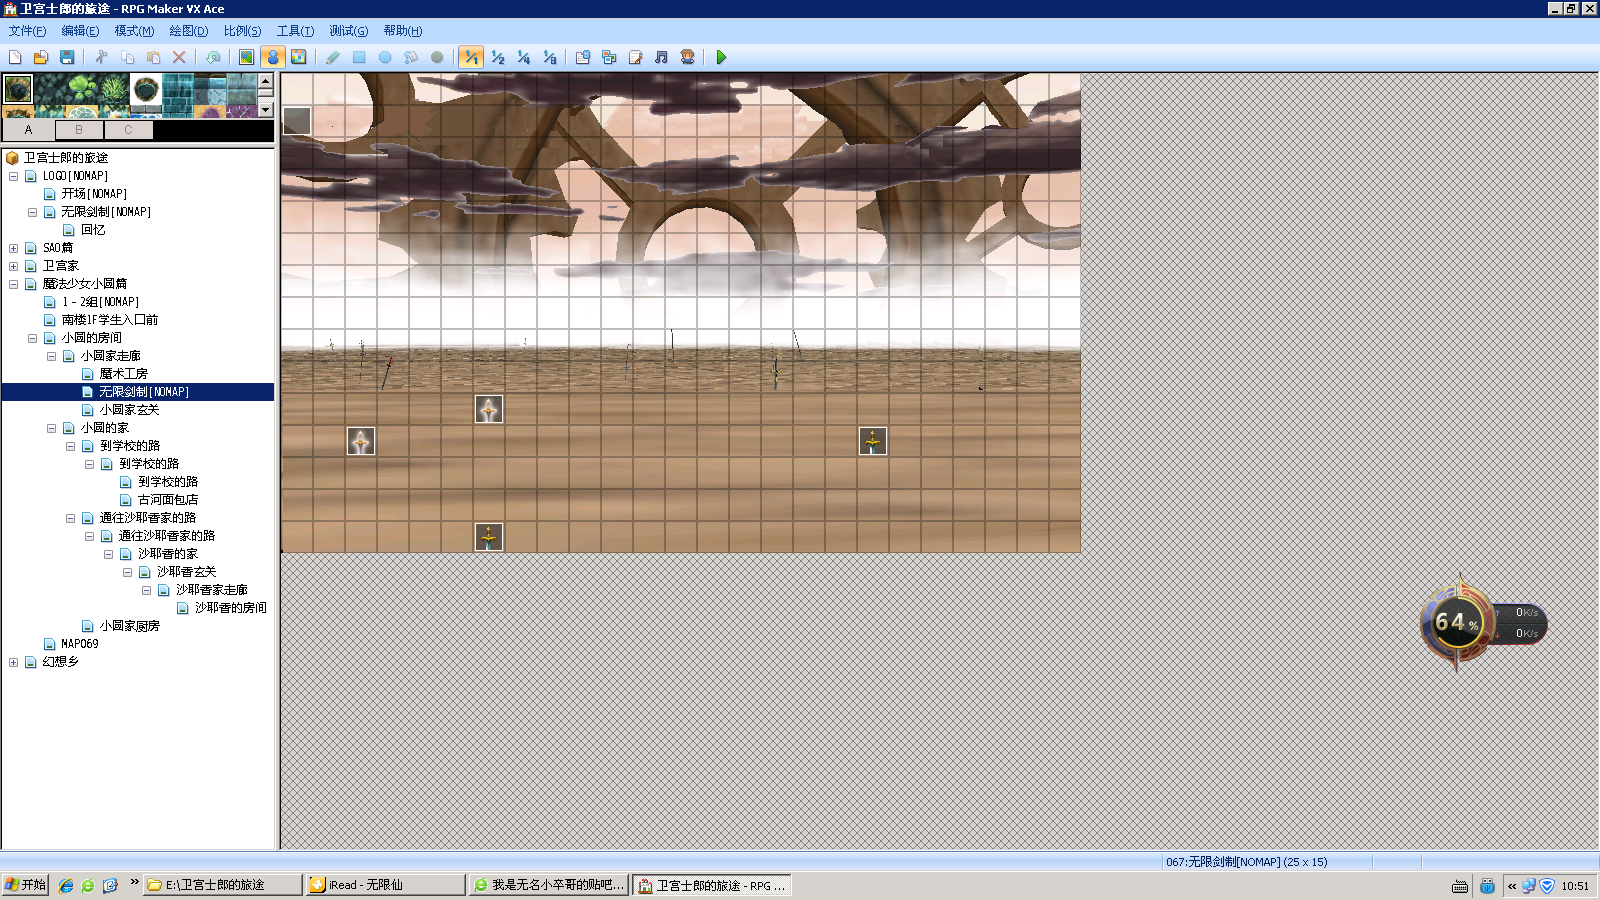Screen dimensions: 1600x900
Task: Open the 文件(F) menu
Action: [x=27, y=31]
